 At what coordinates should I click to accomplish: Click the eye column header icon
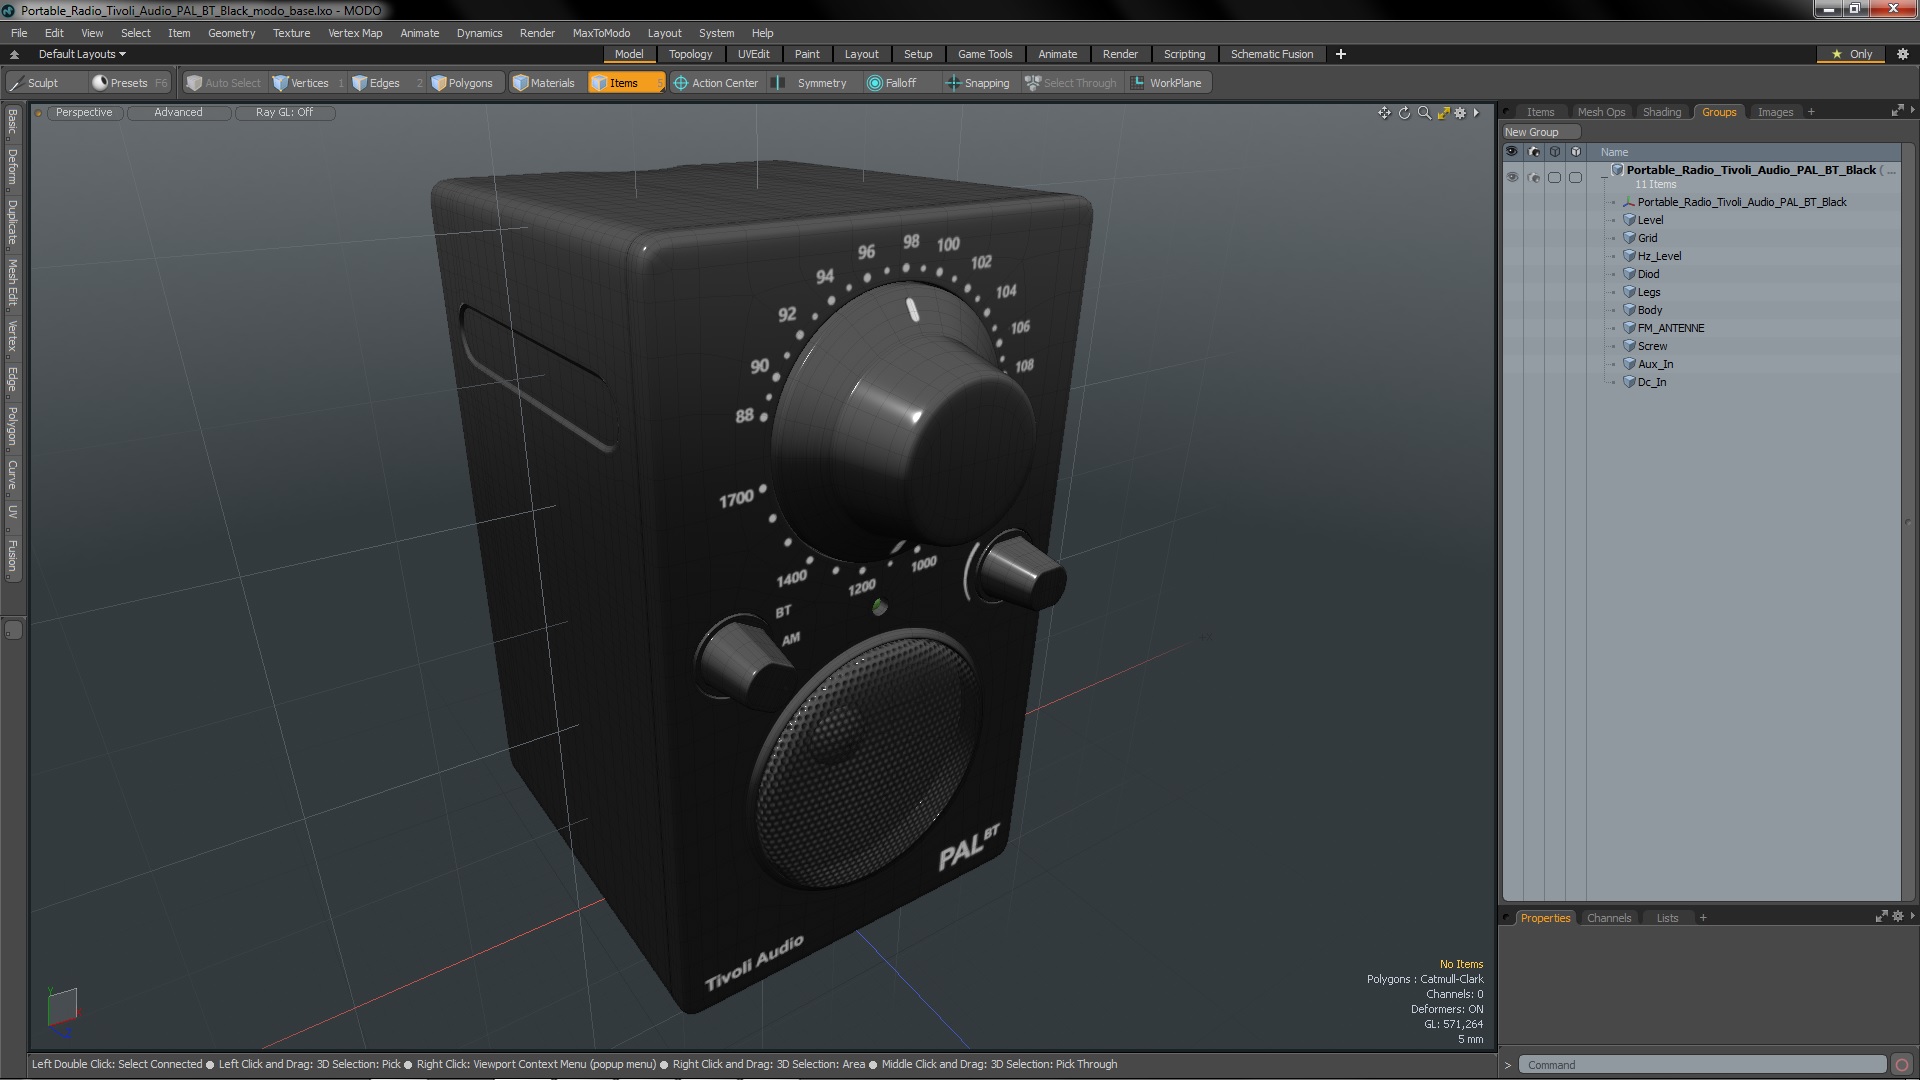(x=1512, y=152)
